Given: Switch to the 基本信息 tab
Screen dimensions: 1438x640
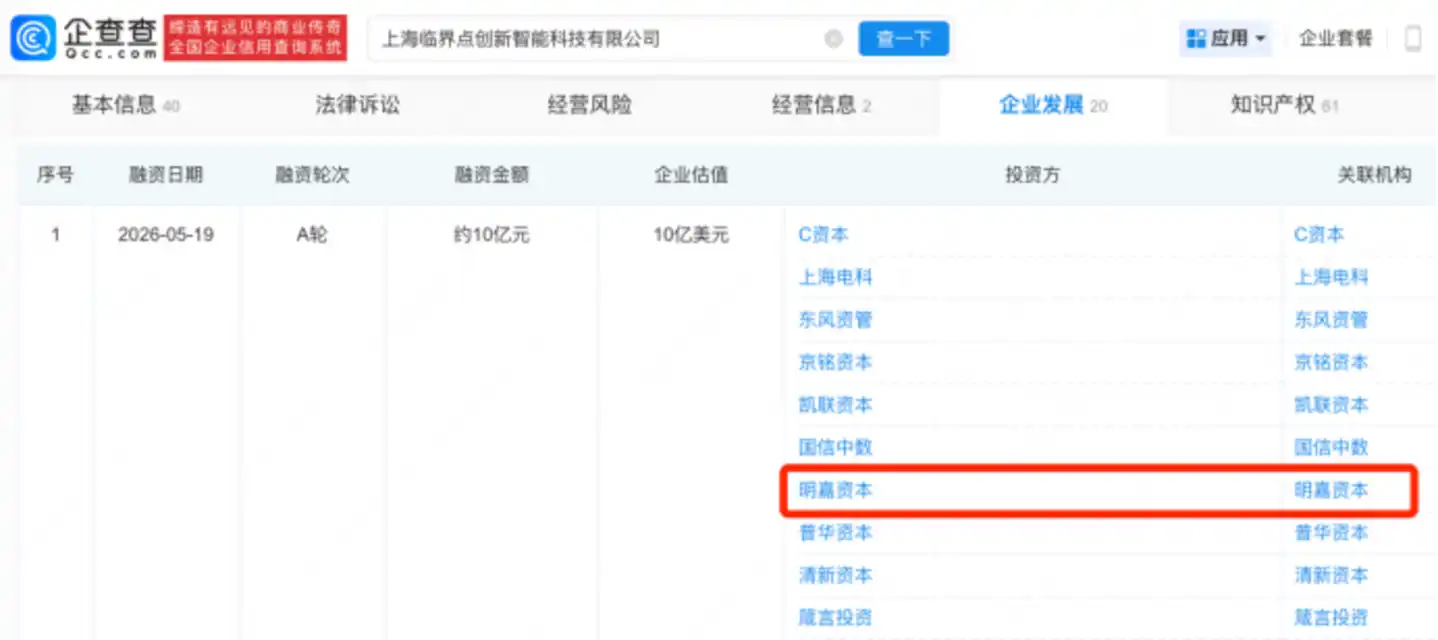Looking at the screenshot, I should [125, 105].
